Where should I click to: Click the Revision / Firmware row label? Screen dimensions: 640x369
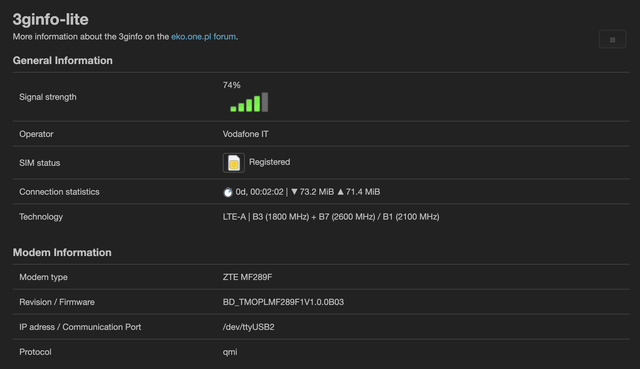(x=57, y=302)
